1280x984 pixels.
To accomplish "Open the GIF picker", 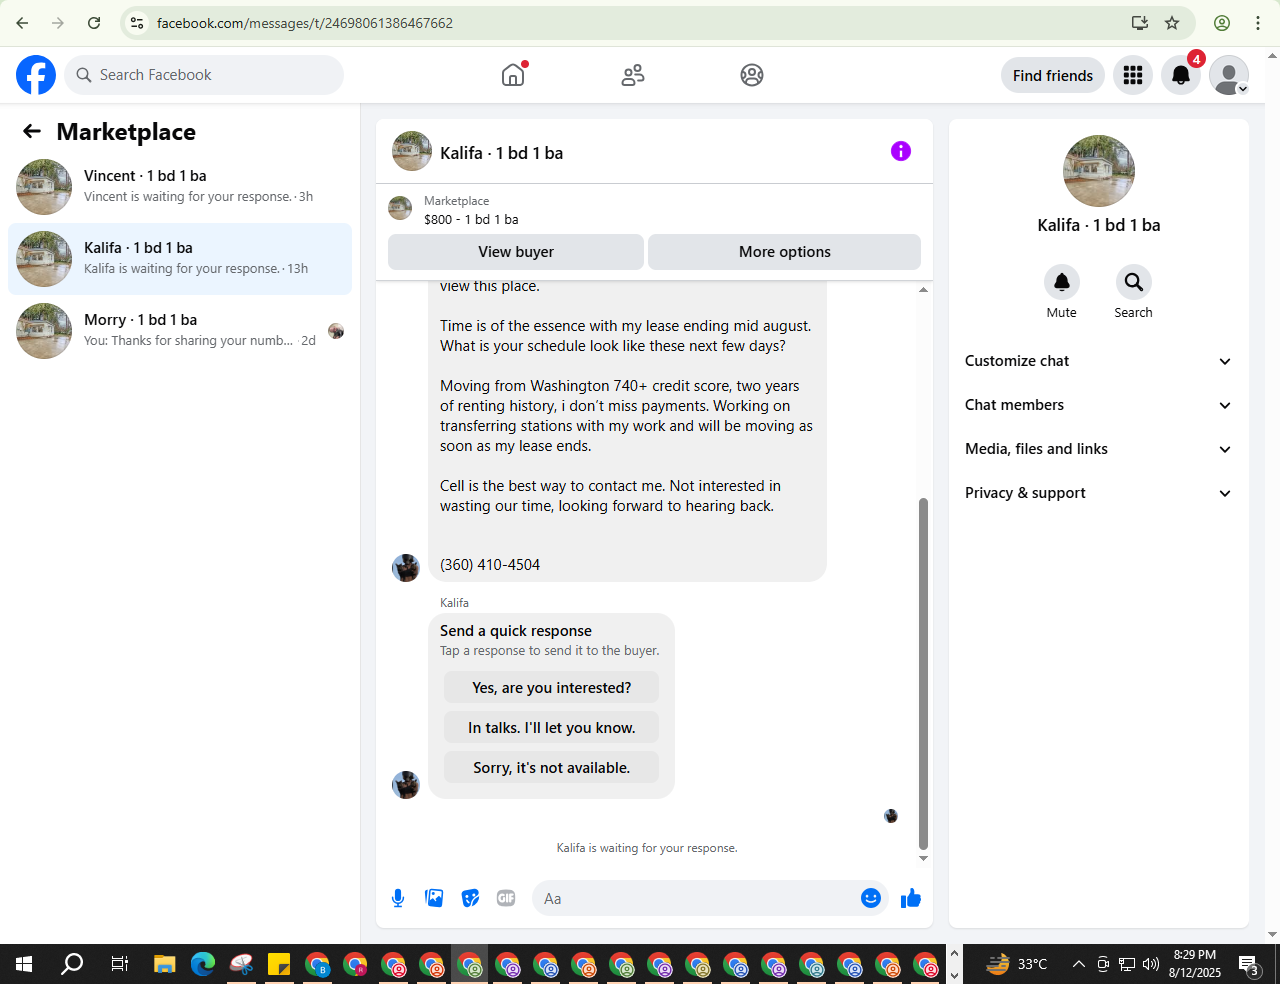I will tap(506, 898).
